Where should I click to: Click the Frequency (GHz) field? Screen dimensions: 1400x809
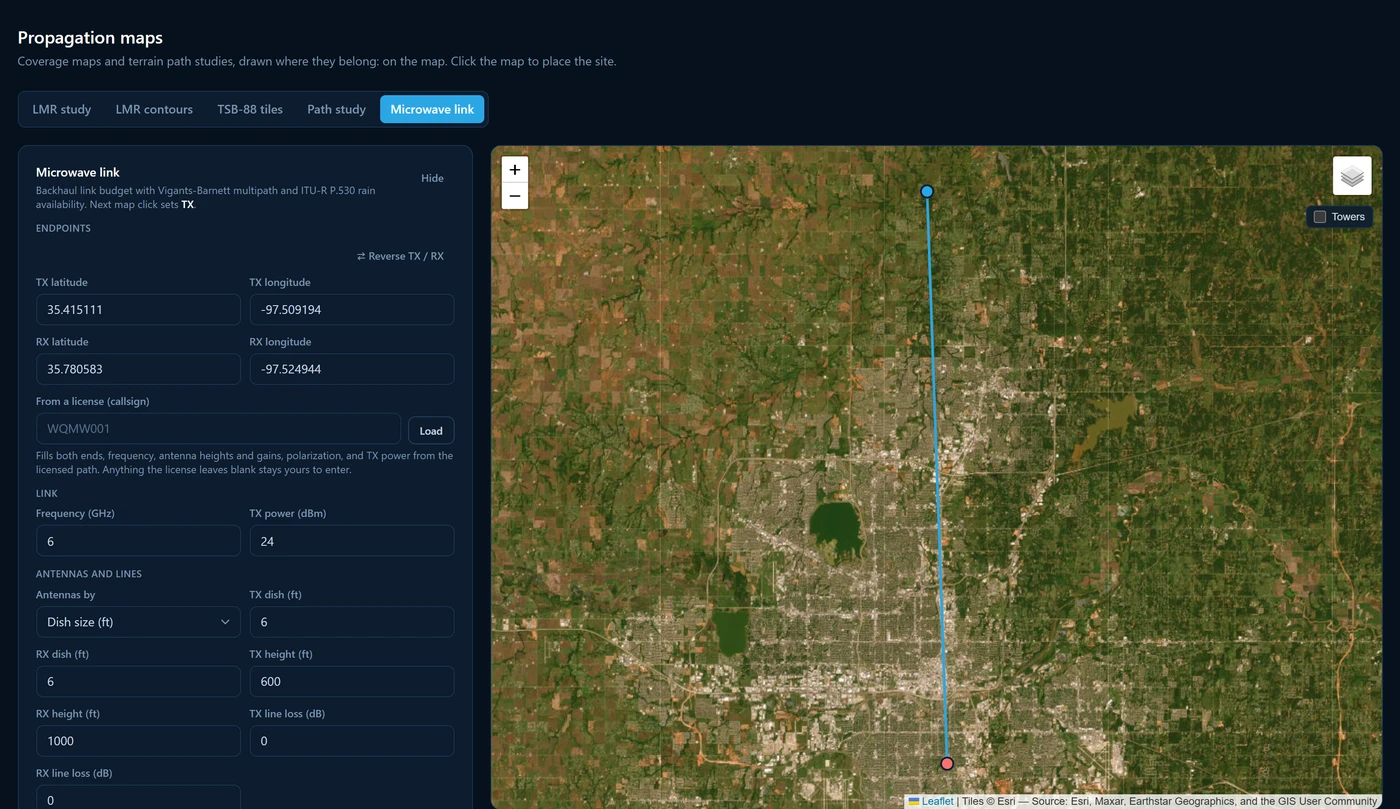pyautogui.click(x=138, y=541)
